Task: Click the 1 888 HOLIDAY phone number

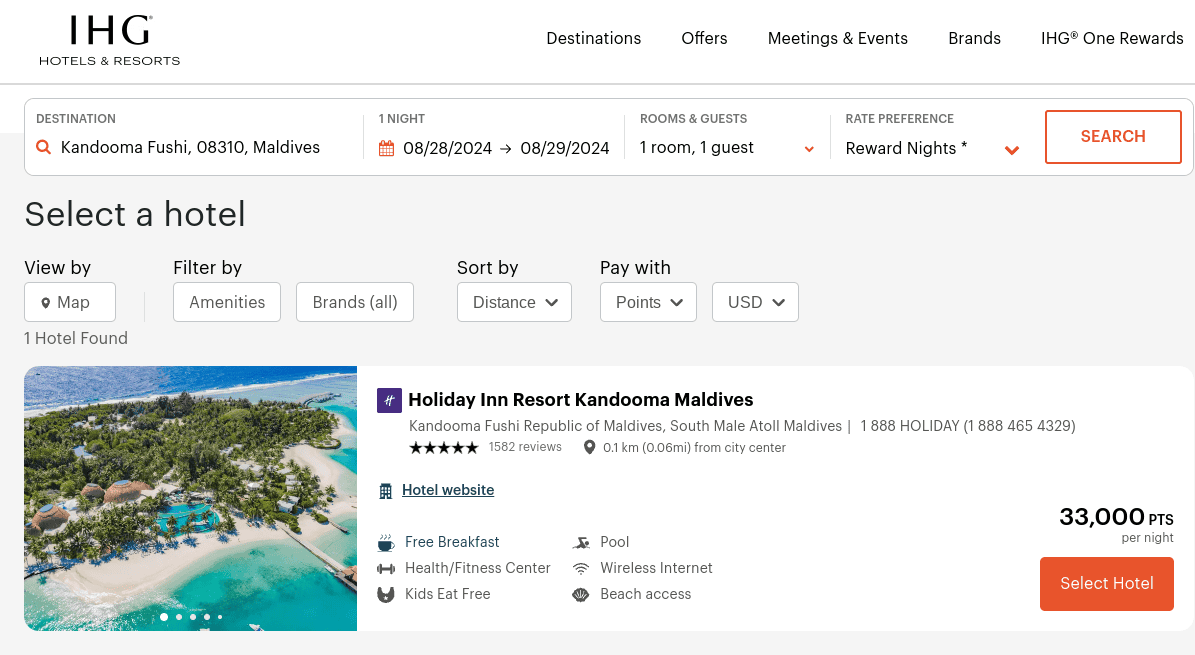Action: click(968, 425)
